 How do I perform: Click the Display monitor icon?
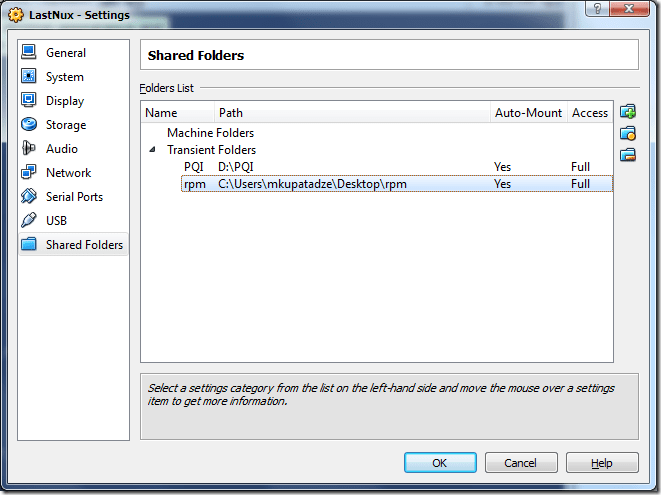[29, 101]
